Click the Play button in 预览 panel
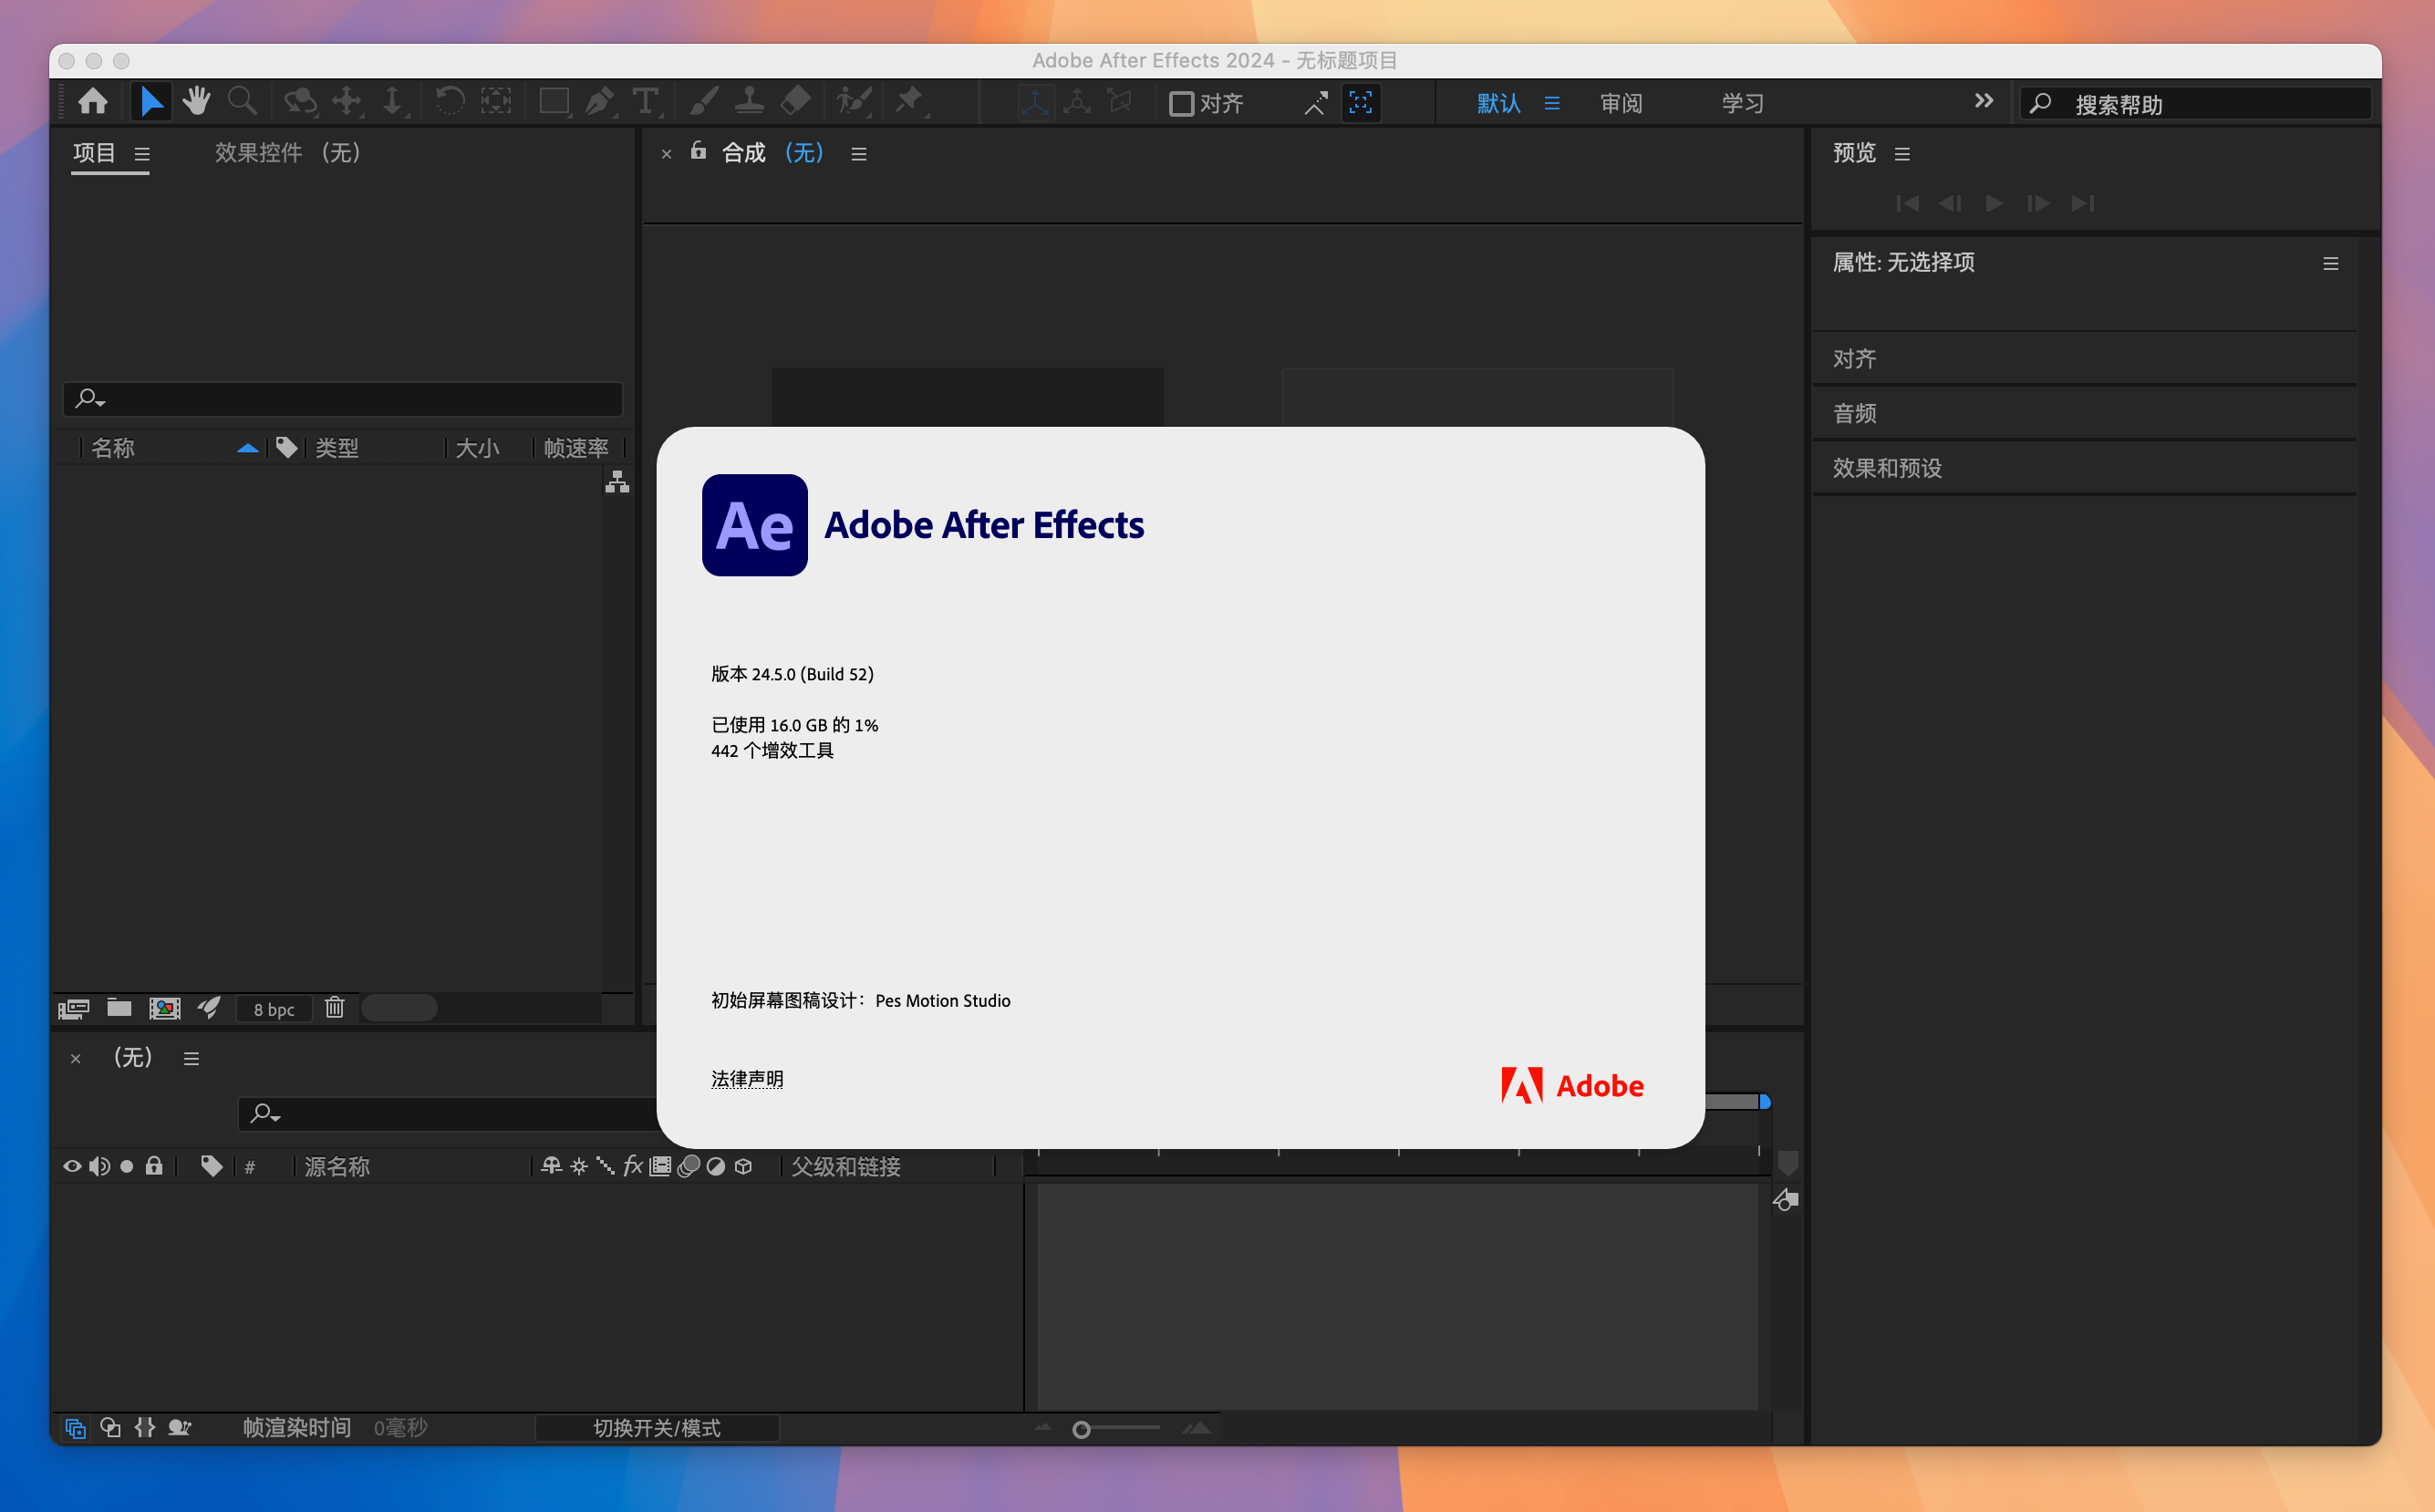2435x1512 pixels. coord(1993,203)
